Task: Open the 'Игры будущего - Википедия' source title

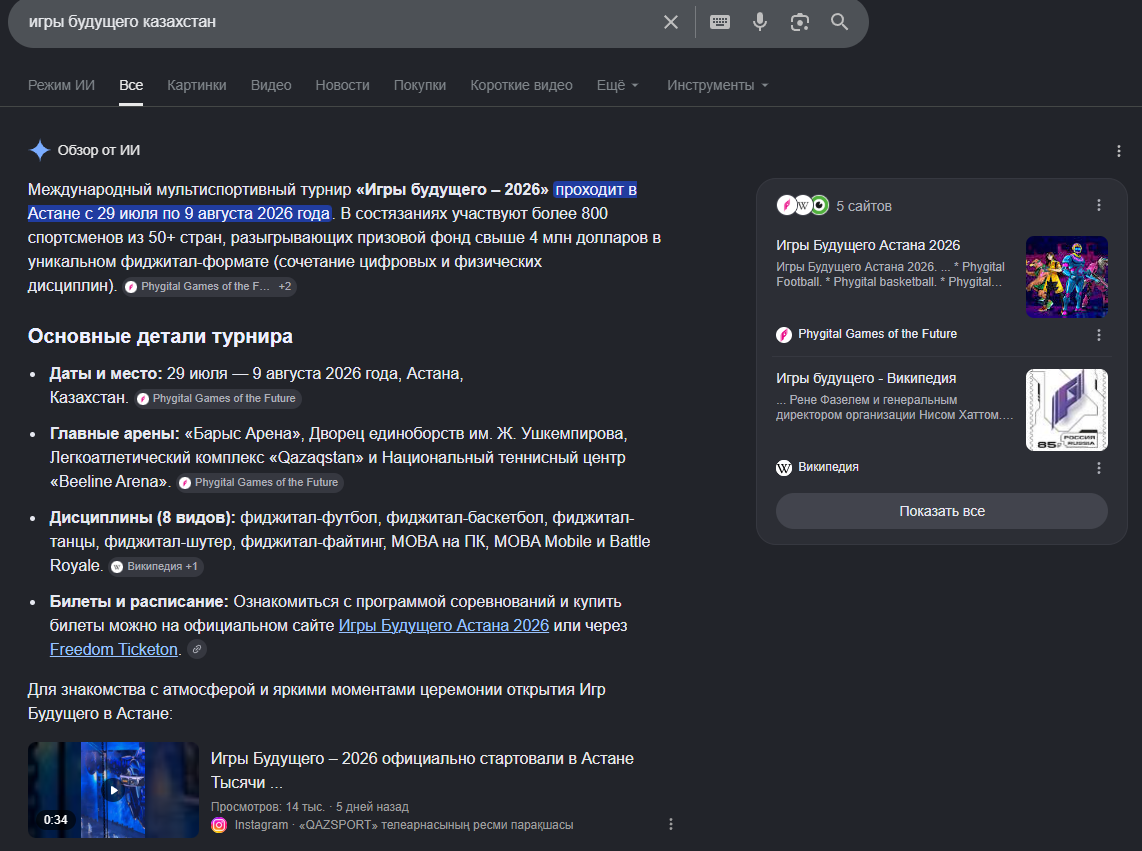Action: [x=866, y=378]
